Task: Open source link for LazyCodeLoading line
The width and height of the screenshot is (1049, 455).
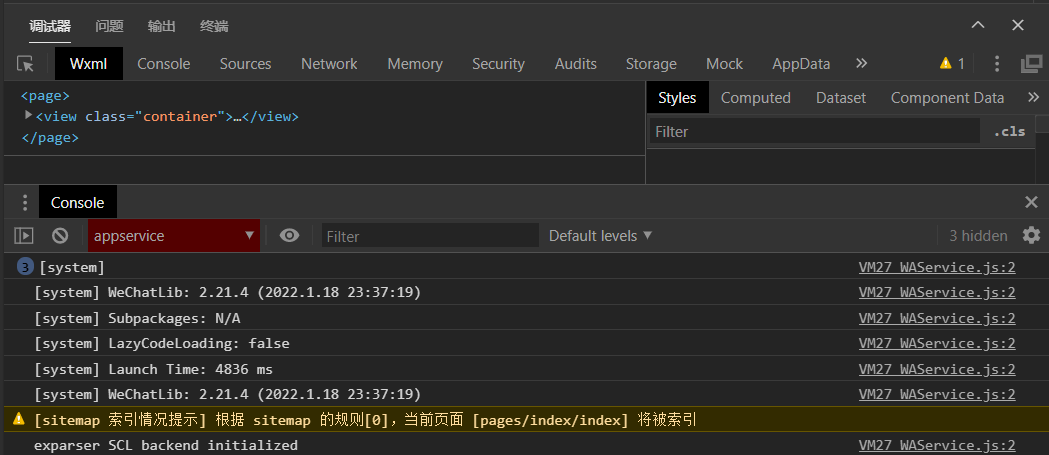Action: click(937, 343)
